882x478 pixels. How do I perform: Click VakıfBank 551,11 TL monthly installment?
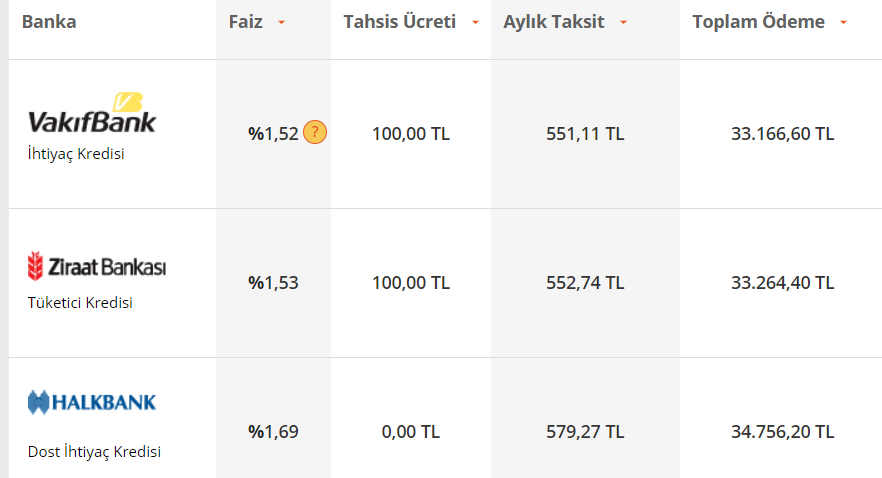point(585,134)
